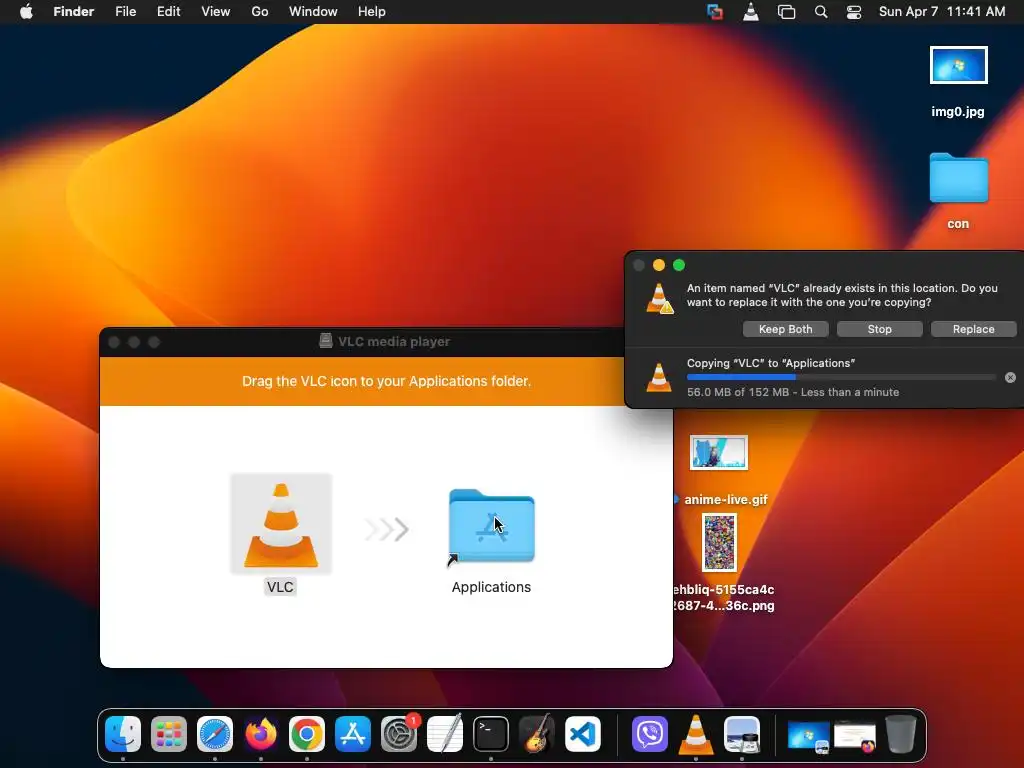Screen dimensions: 1024x768
Task: Click the copy progress bar
Action: pyautogui.click(x=841, y=377)
